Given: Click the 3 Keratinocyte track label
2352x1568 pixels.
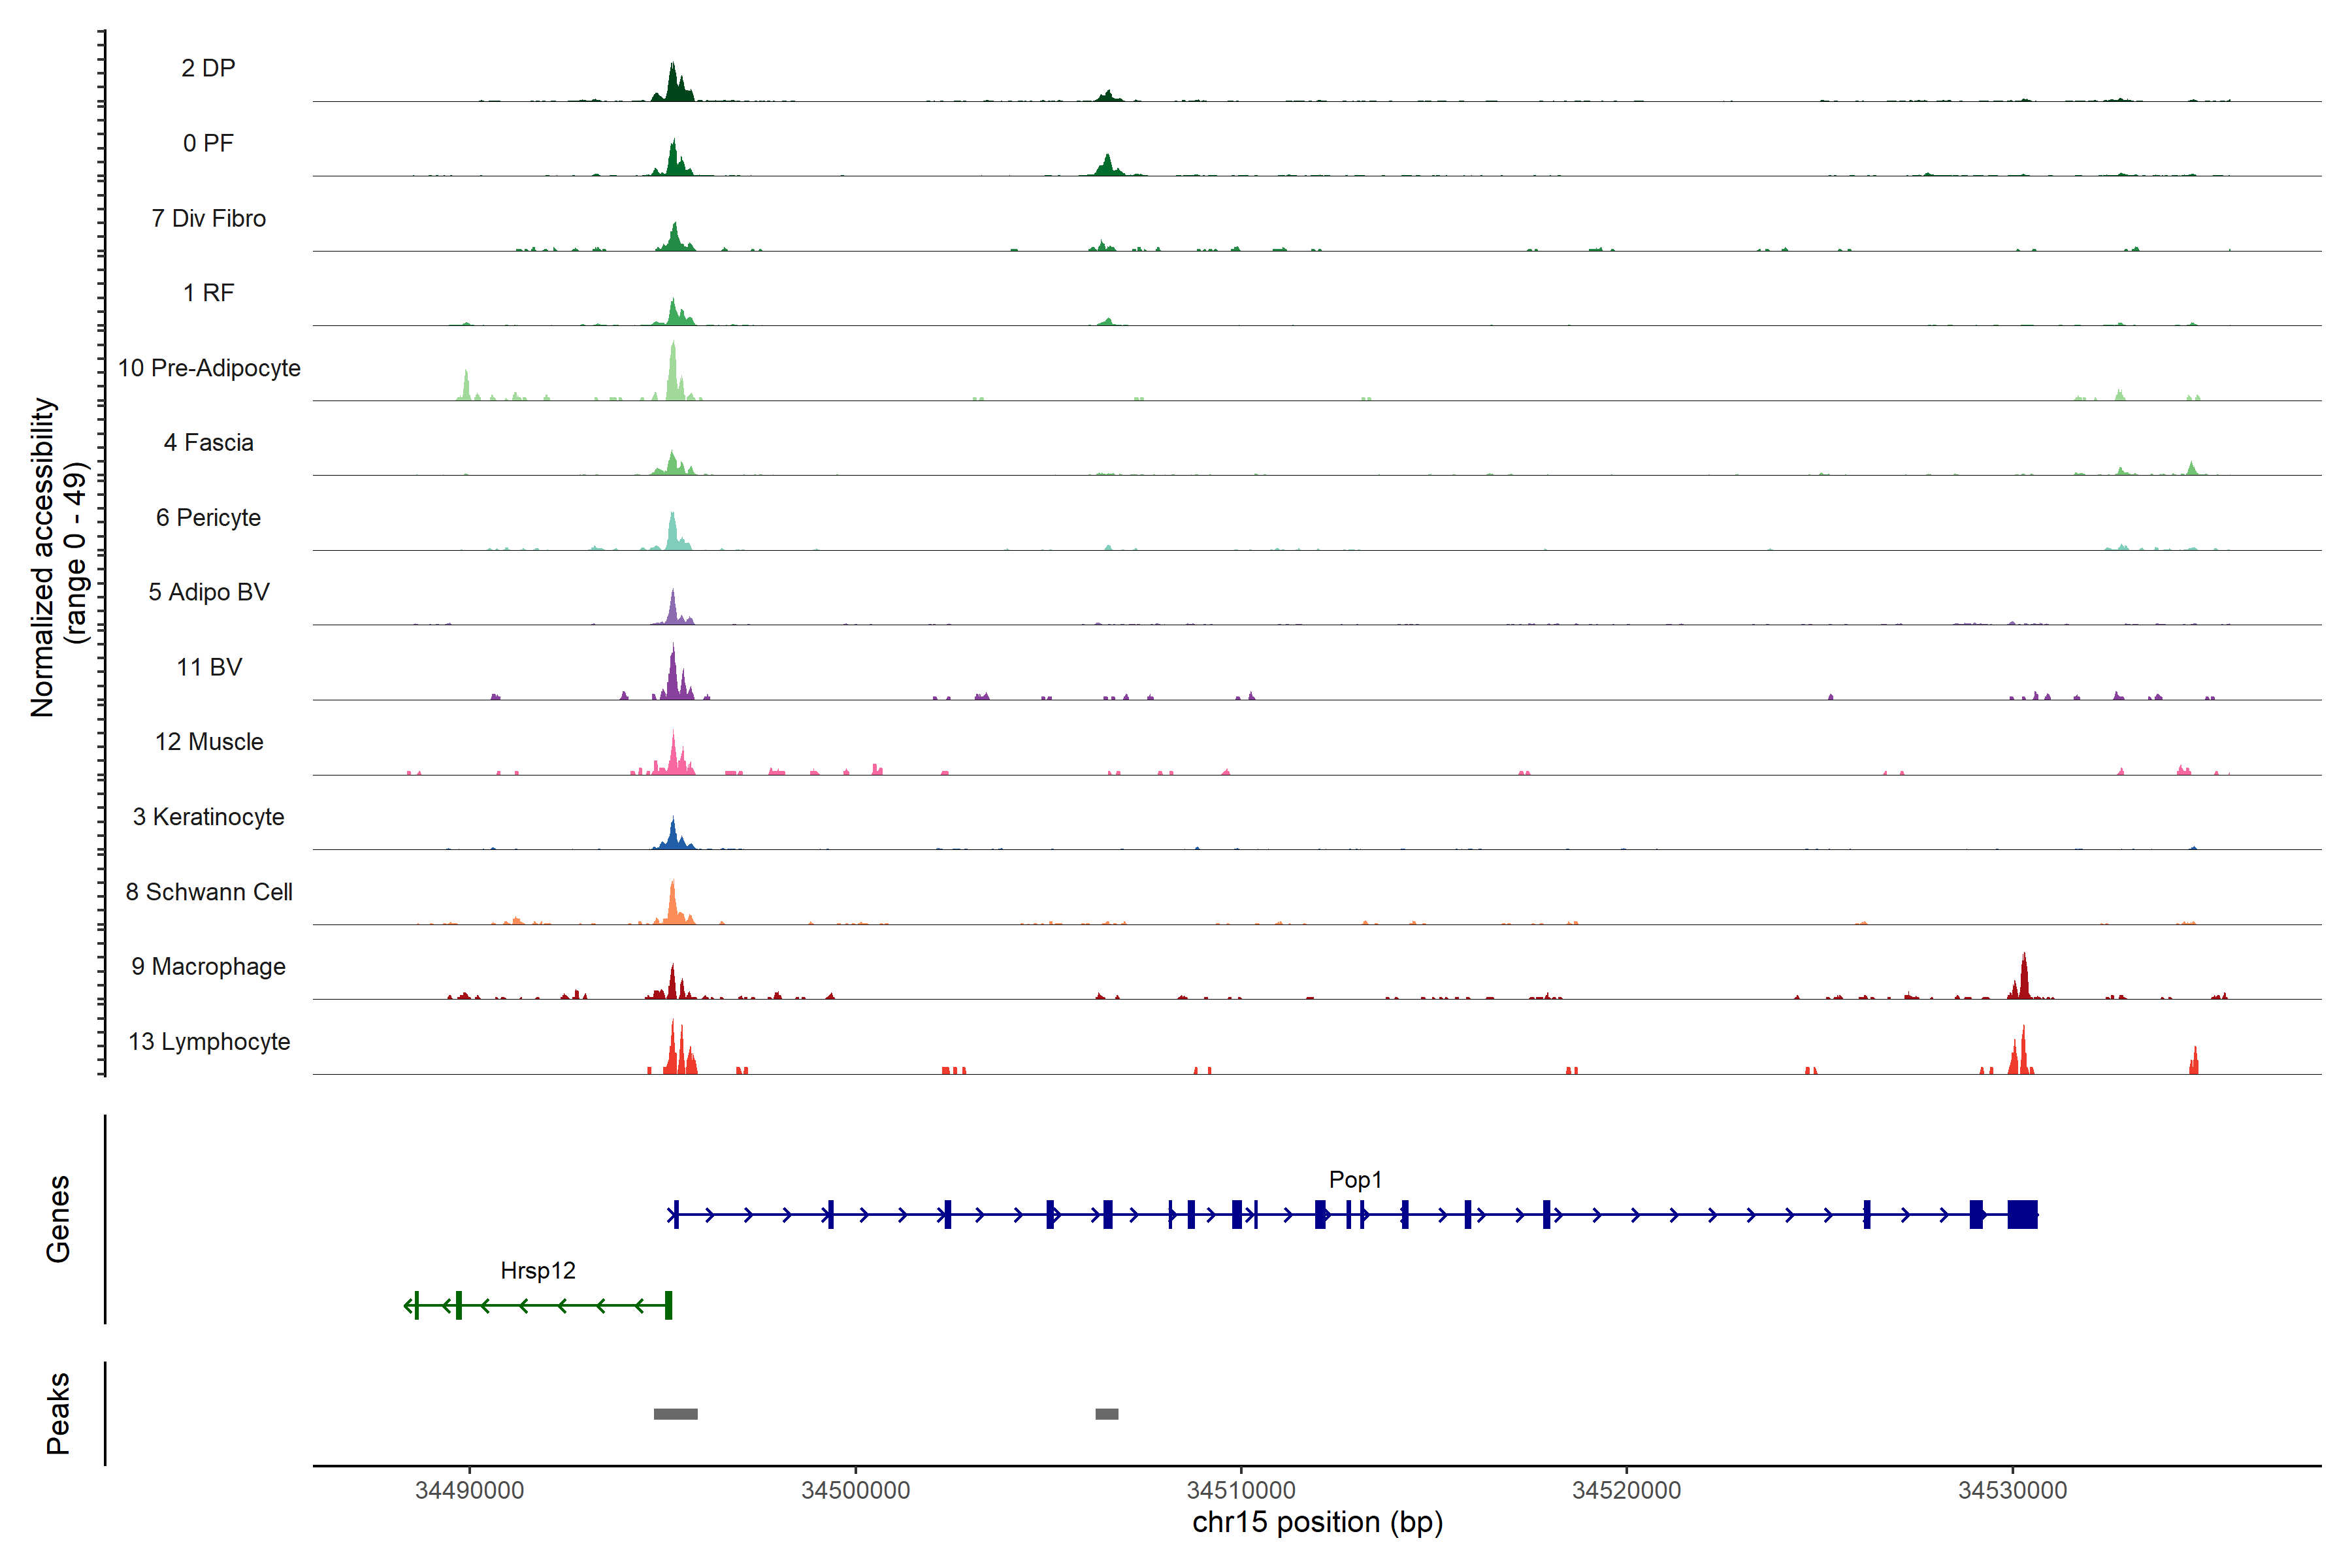Looking at the screenshot, I should (208, 817).
